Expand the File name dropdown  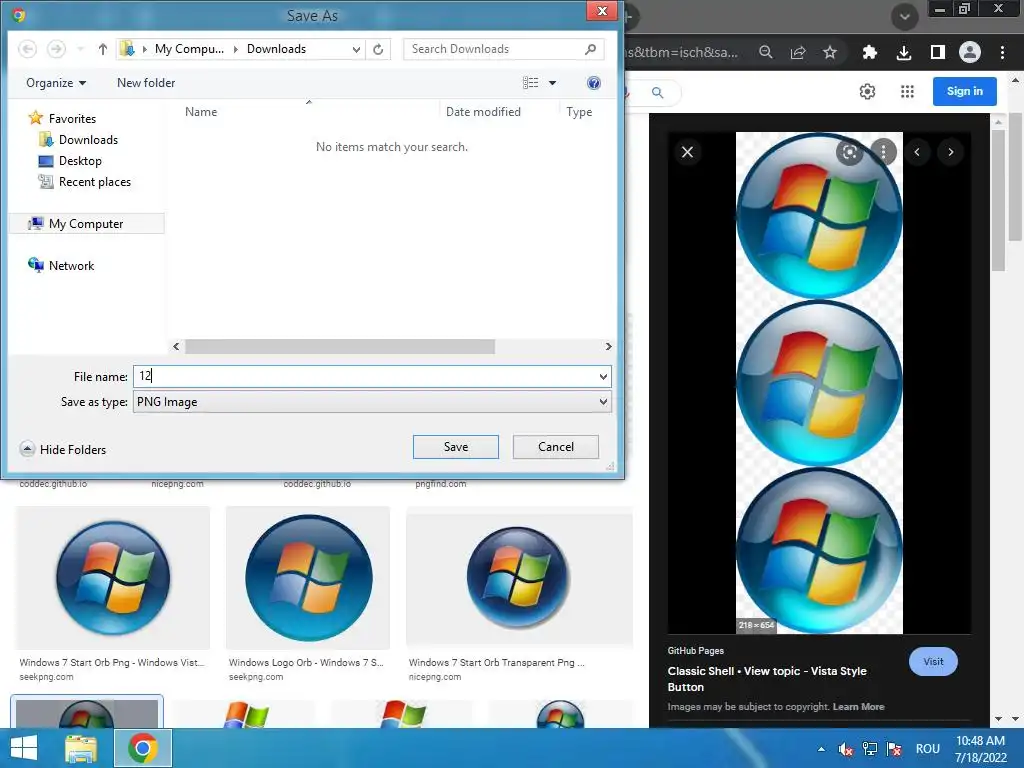click(x=603, y=376)
